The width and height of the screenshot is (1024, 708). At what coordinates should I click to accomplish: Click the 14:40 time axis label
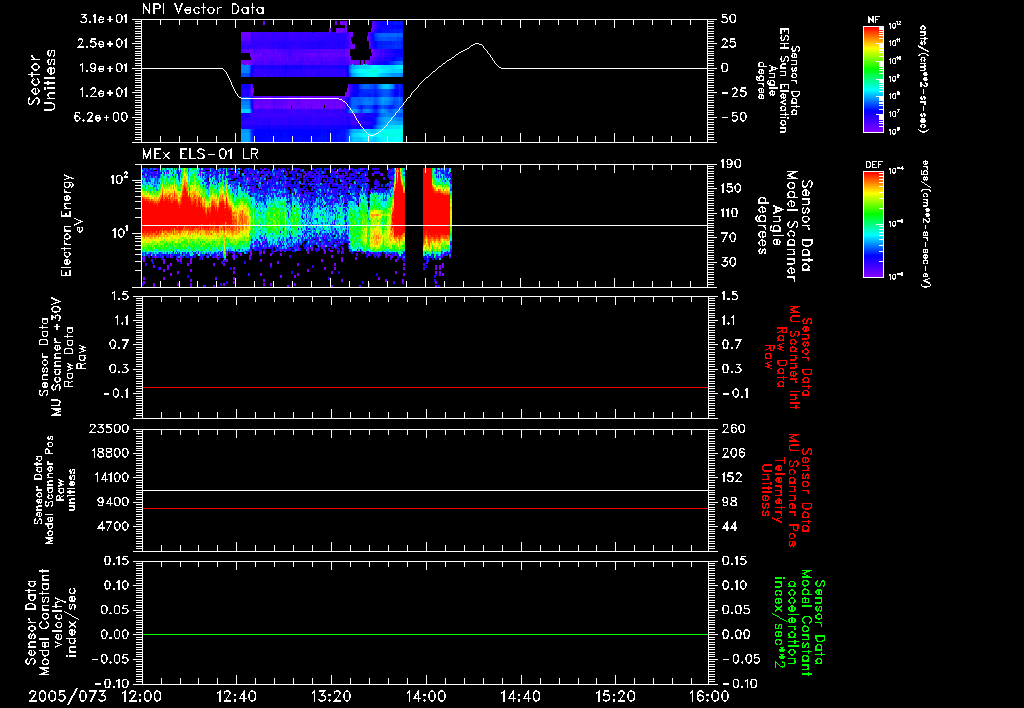point(520,696)
